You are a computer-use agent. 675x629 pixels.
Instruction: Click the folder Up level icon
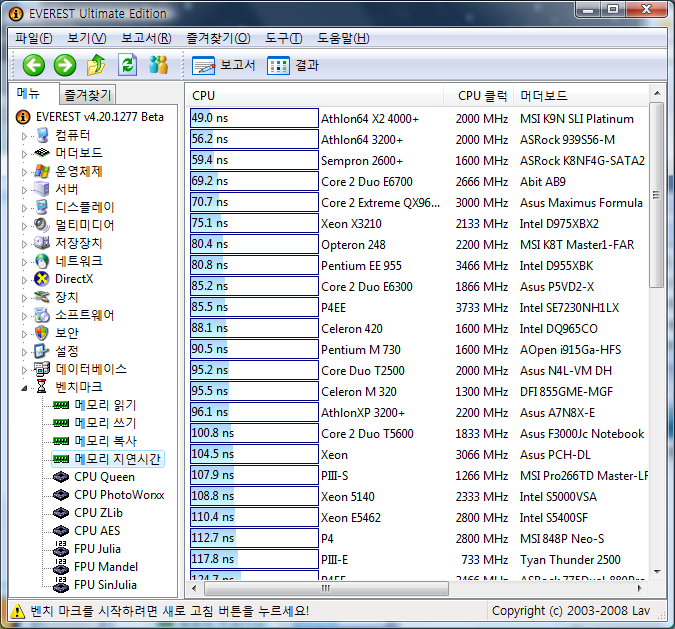96,65
